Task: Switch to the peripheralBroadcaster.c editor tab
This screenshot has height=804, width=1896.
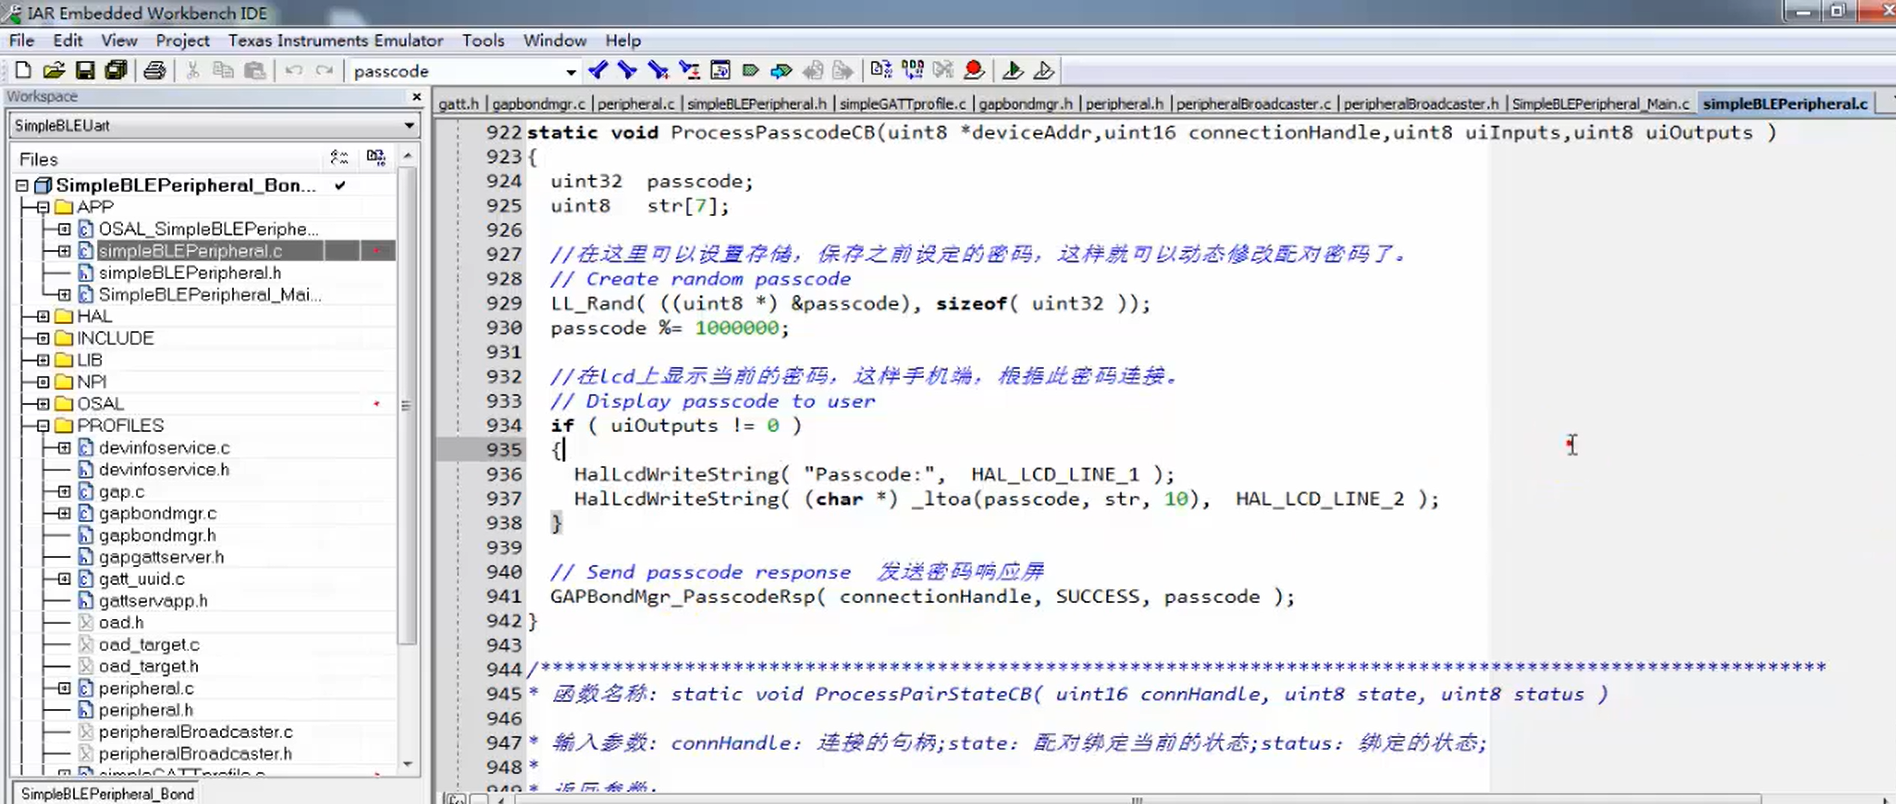Action: click(x=1254, y=103)
